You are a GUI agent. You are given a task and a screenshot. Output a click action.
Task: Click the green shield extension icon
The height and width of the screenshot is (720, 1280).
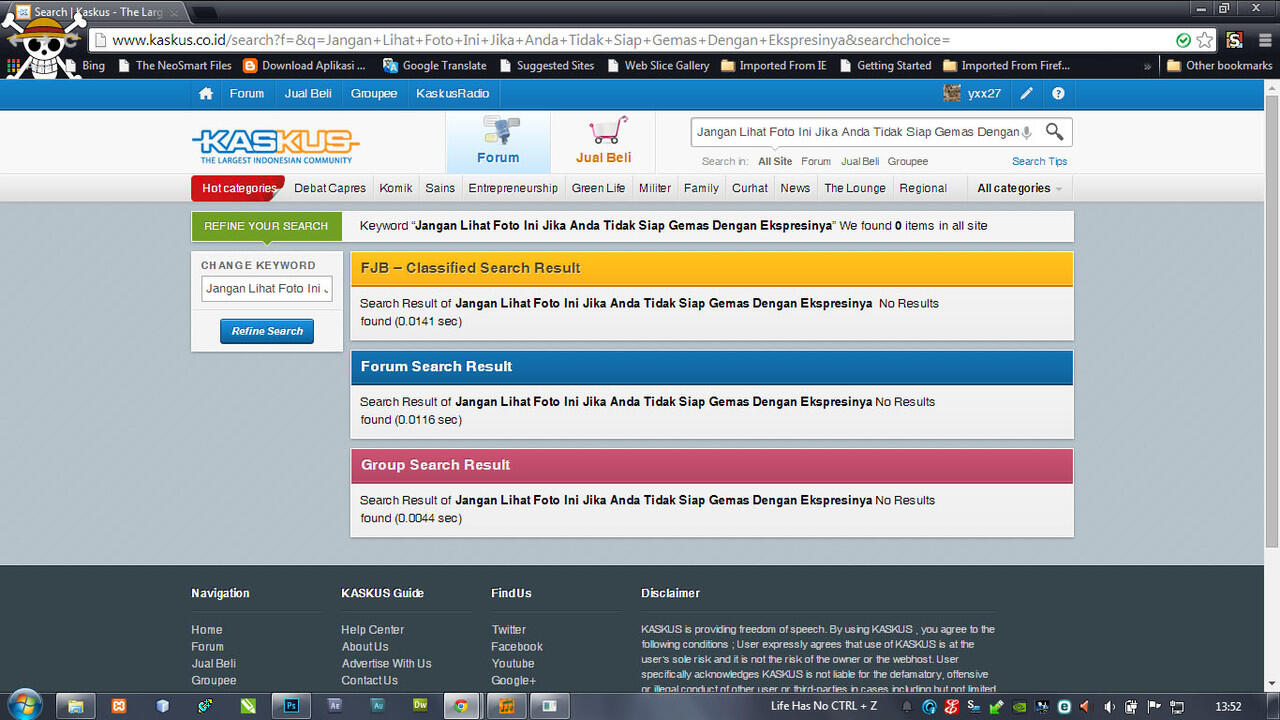click(1184, 40)
